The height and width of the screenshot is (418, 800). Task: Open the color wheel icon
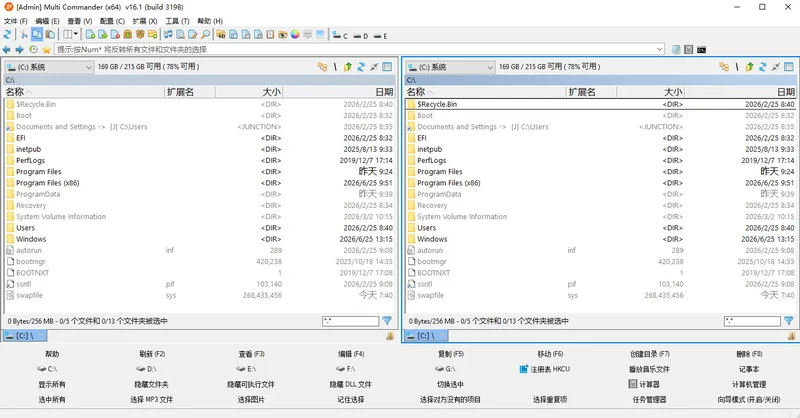click(x=295, y=34)
